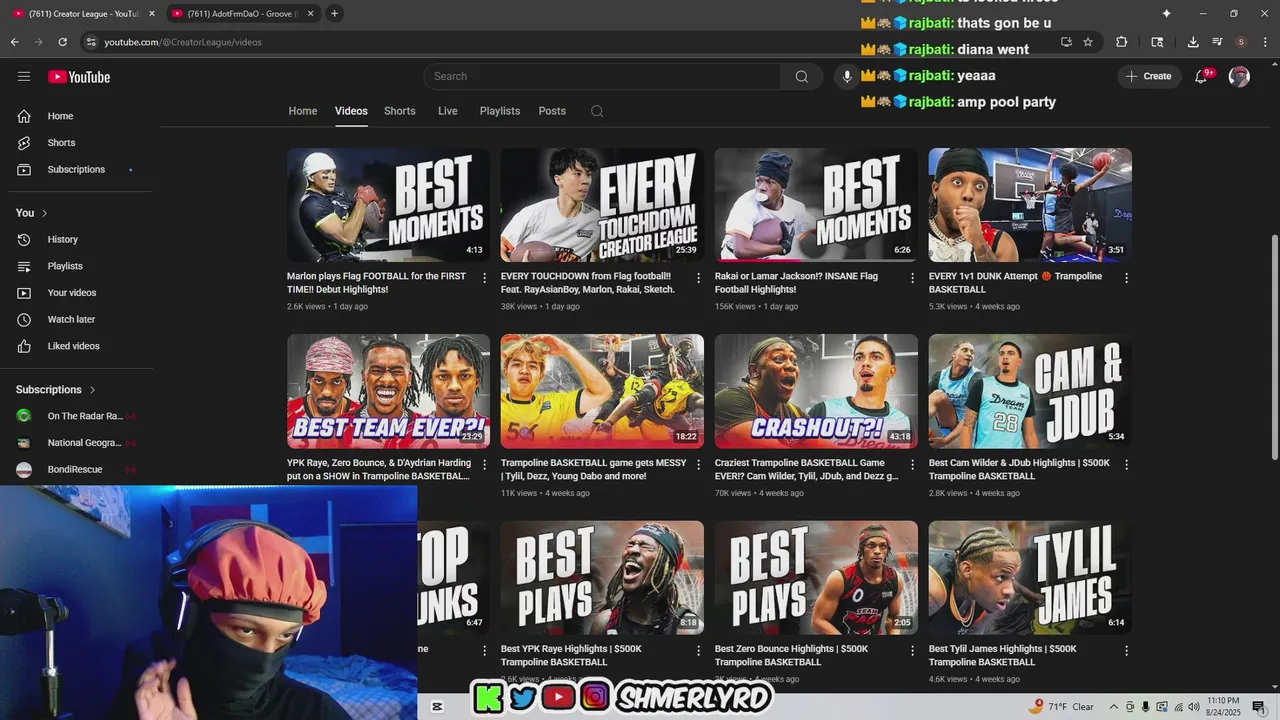Open the Windows notification center icon

pos(1259,707)
